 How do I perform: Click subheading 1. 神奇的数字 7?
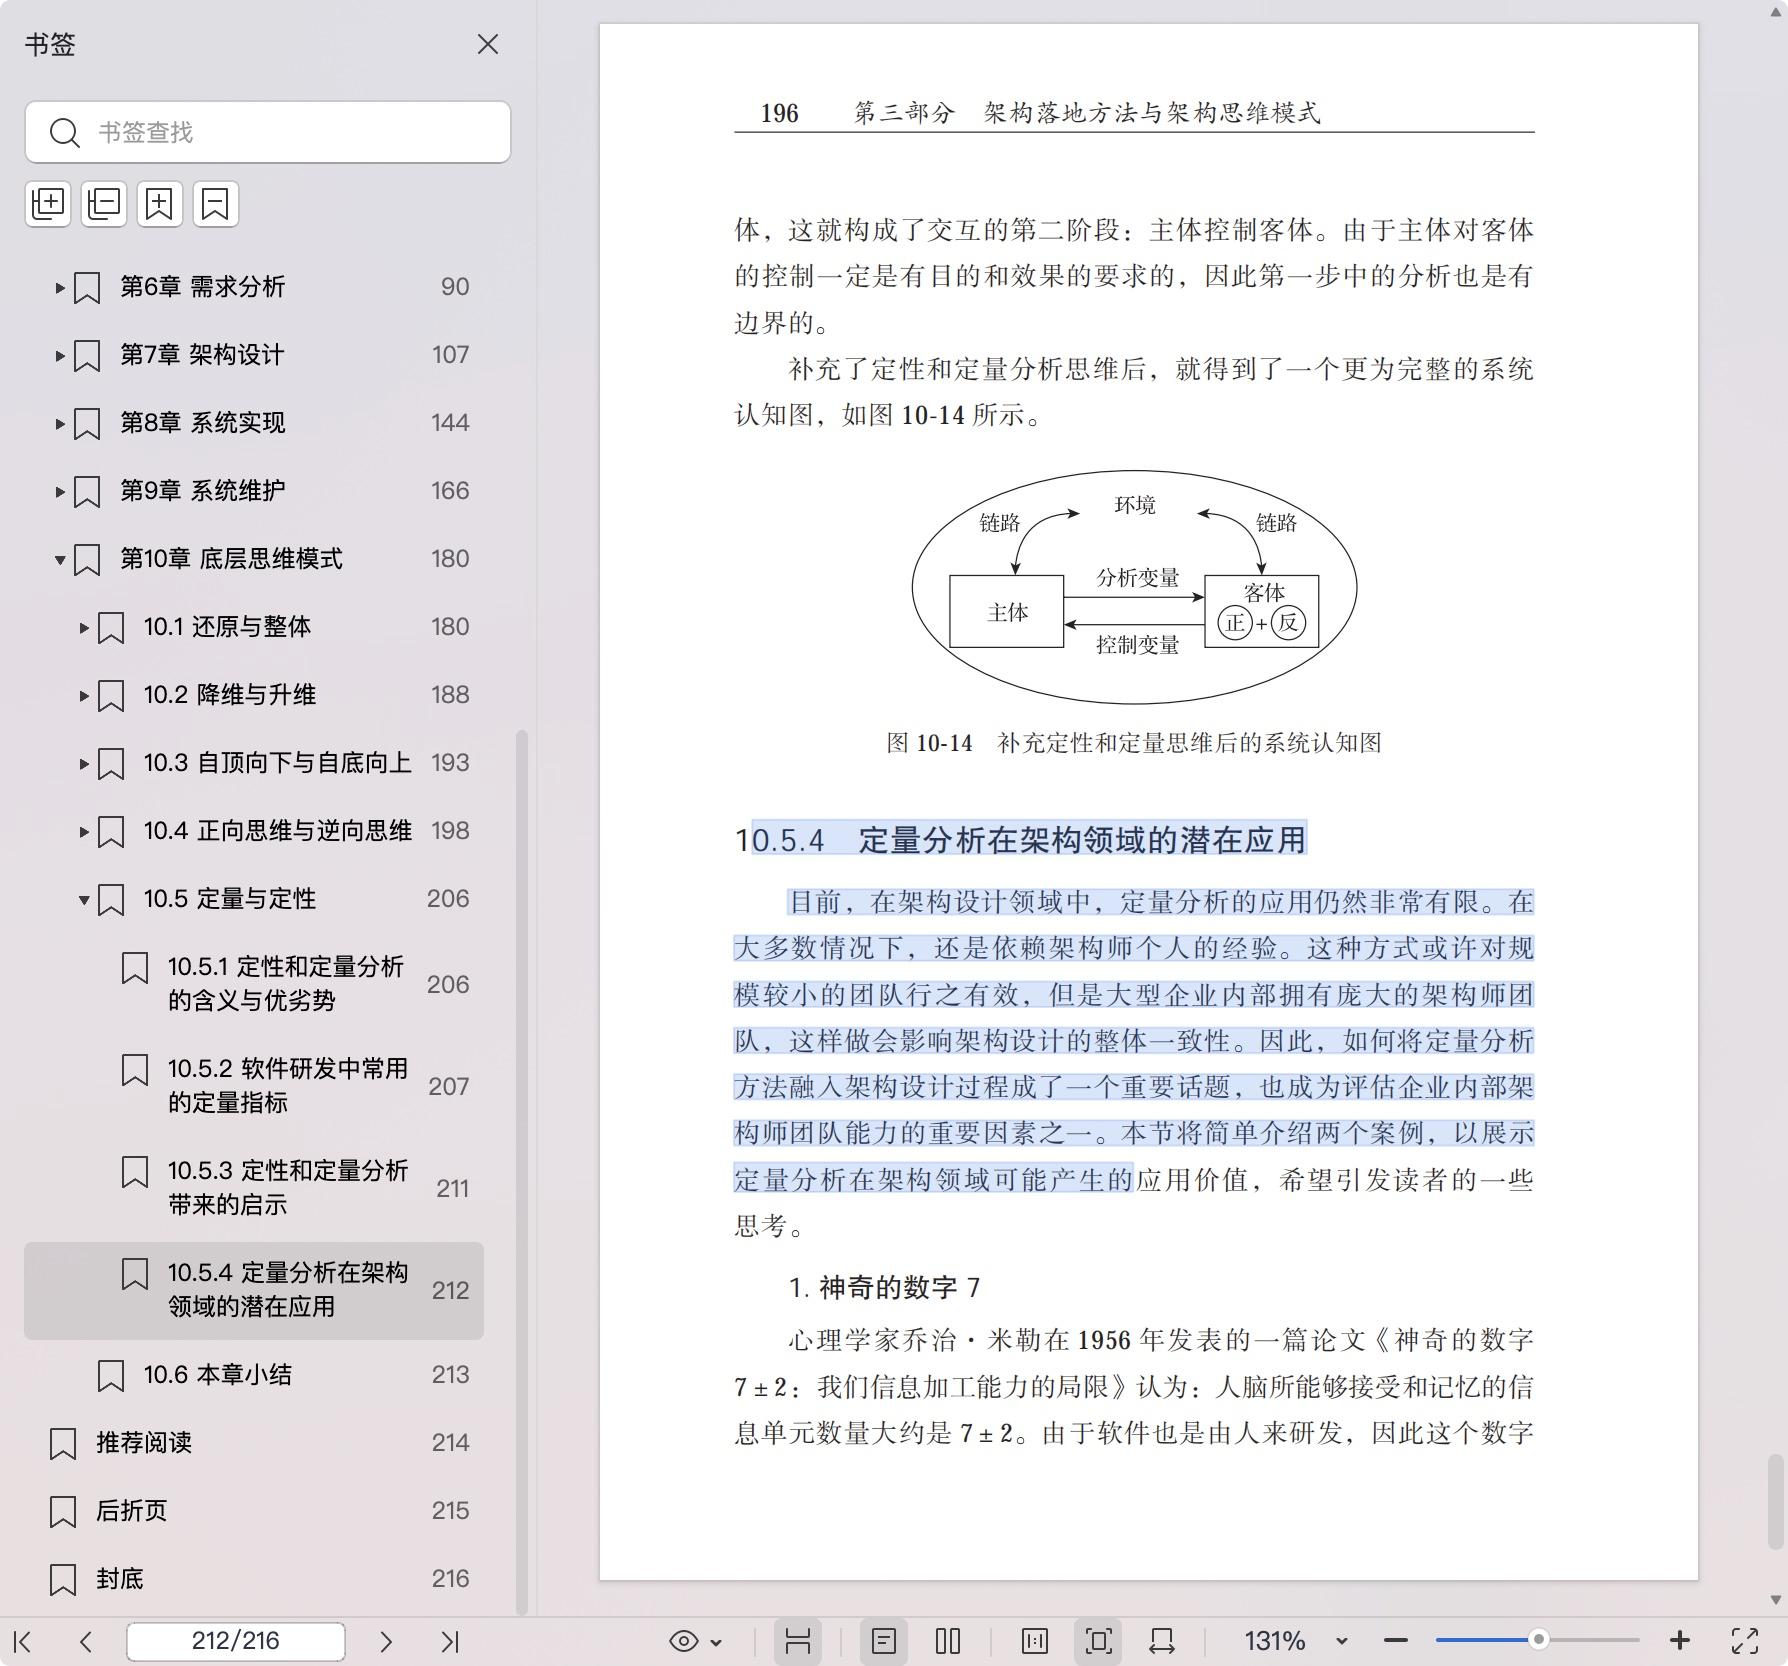click(x=884, y=1287)
